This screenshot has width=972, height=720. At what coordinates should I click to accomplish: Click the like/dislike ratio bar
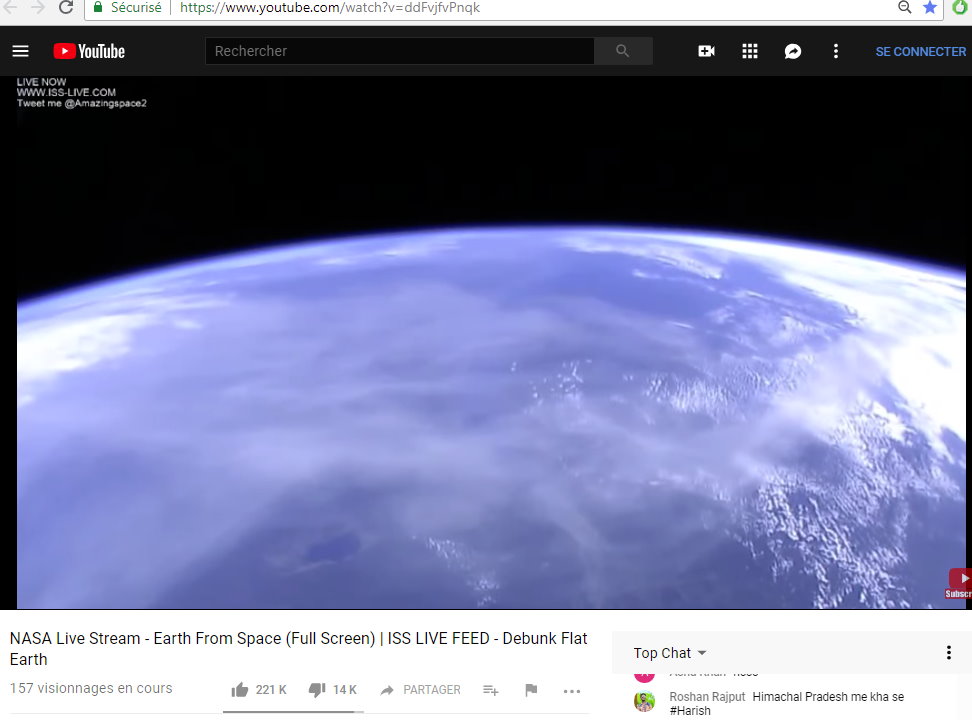(293, 712)
